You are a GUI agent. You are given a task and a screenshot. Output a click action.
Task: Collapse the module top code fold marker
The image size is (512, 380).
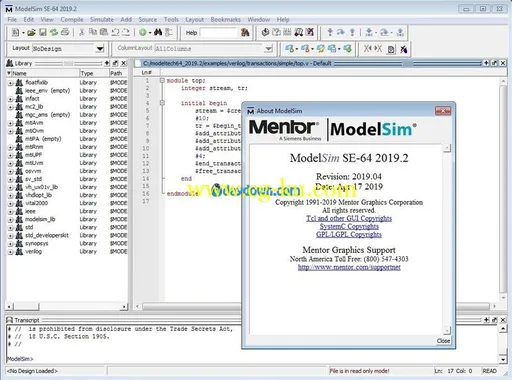[x=162, y=80]
